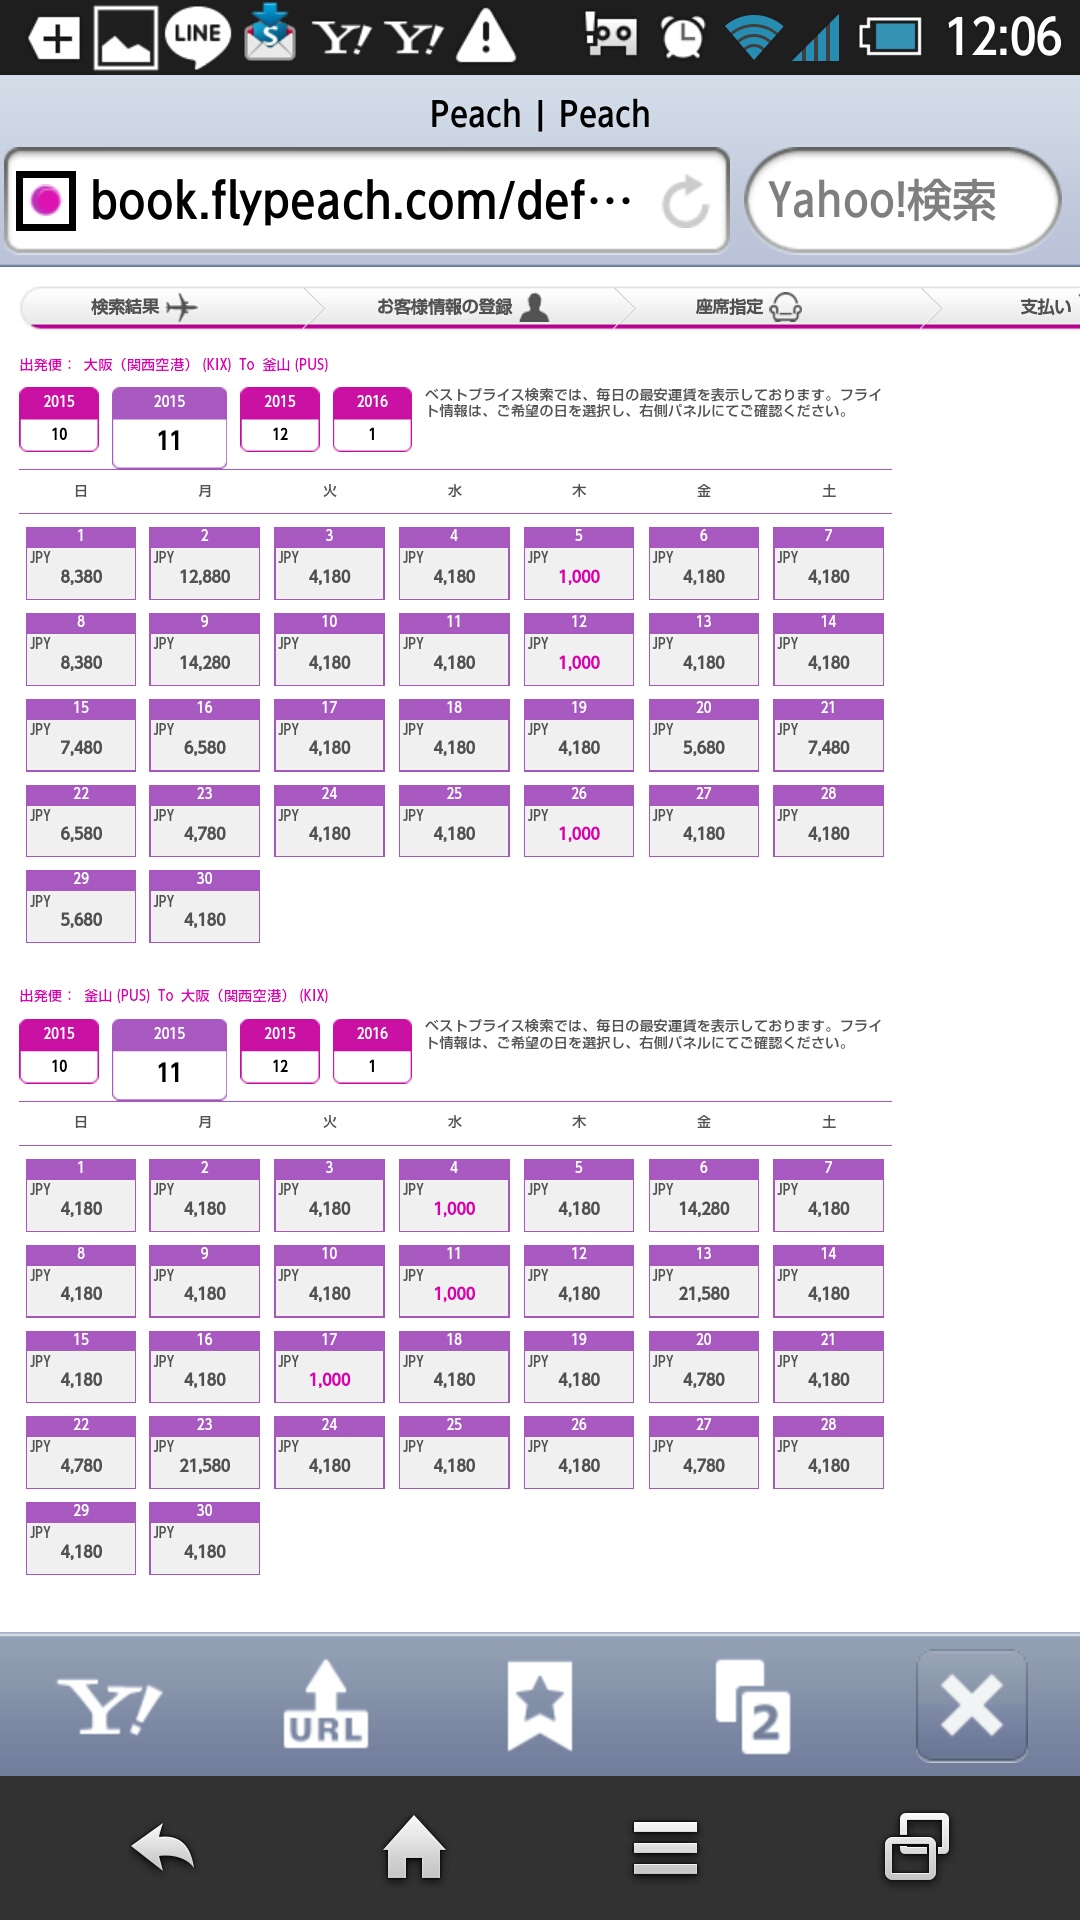Select return Nov 4 fare 1,000

[x=454, y=1195]
